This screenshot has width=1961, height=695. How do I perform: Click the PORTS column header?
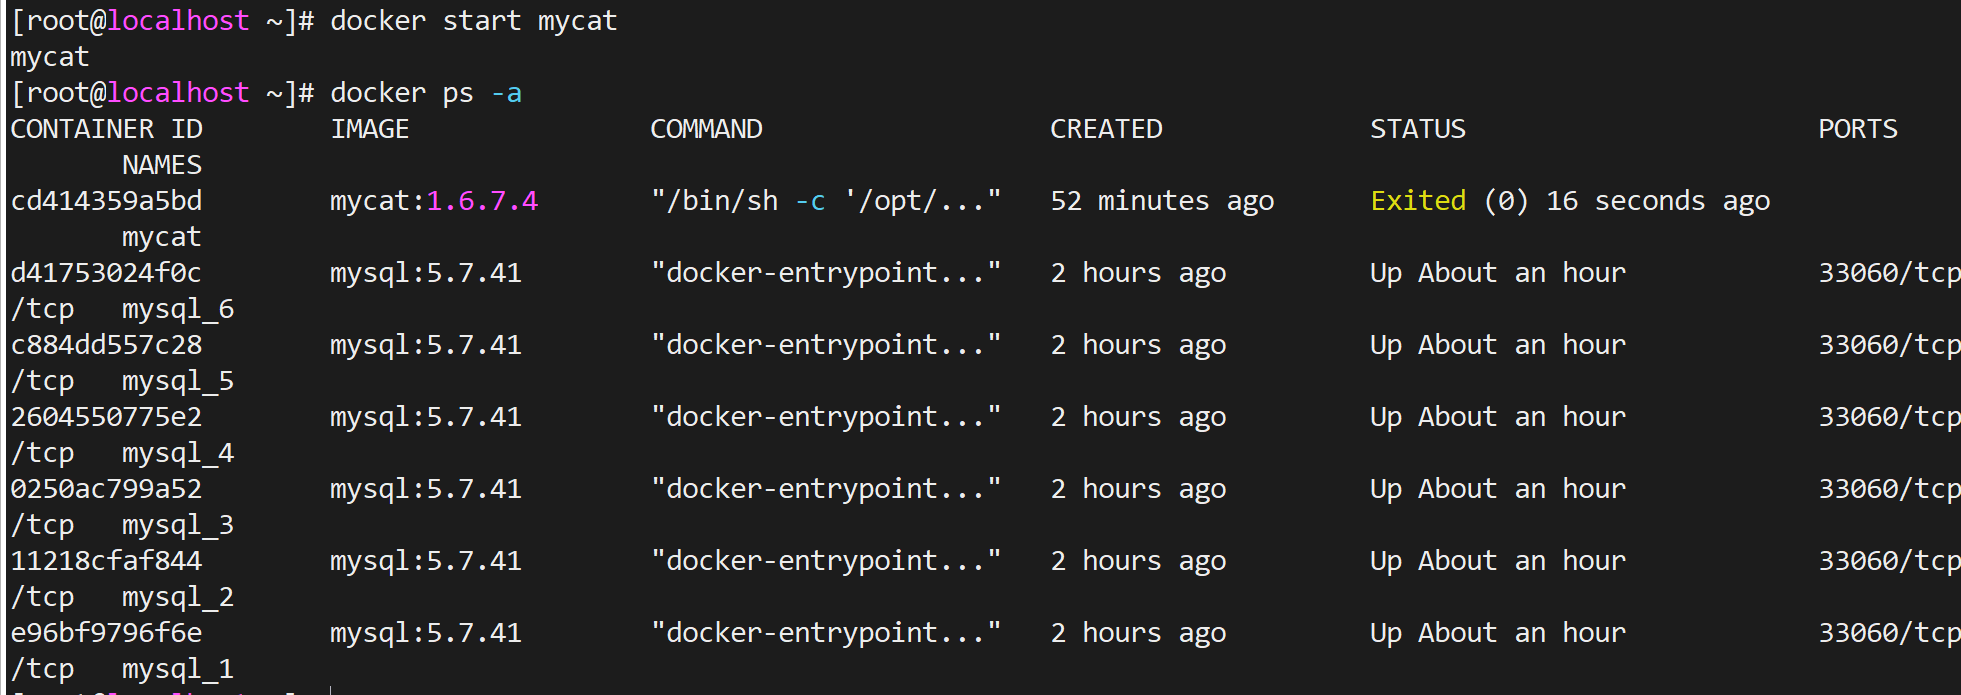click(1858, 129)
